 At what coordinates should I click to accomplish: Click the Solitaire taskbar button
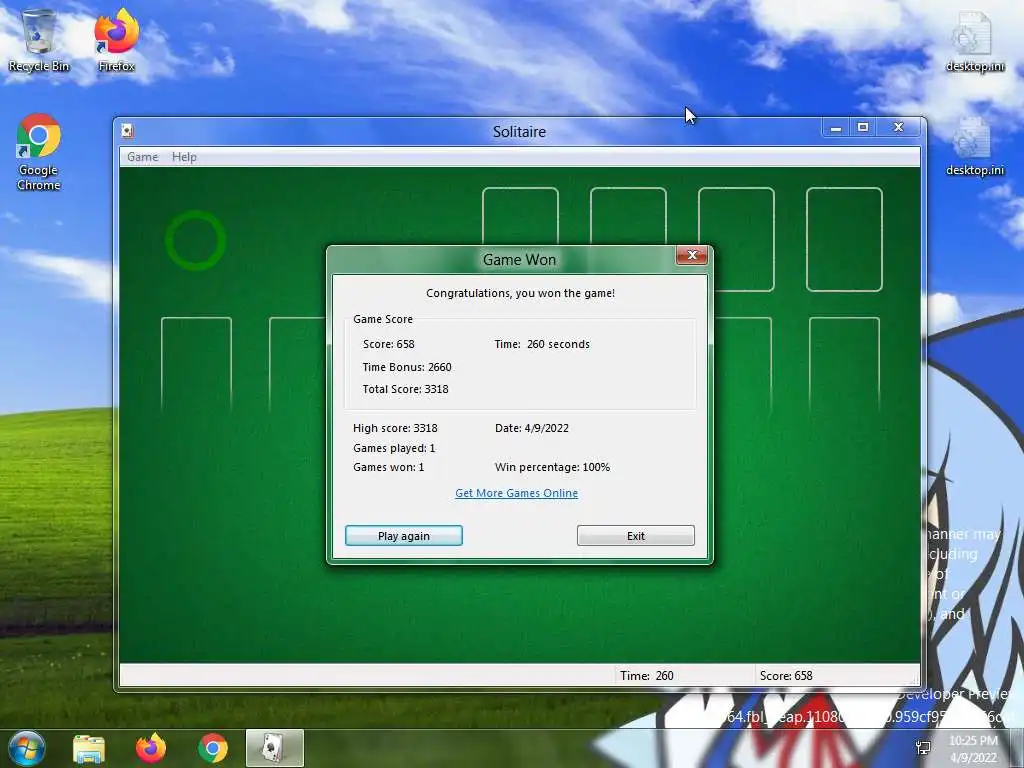coord(275,748)
